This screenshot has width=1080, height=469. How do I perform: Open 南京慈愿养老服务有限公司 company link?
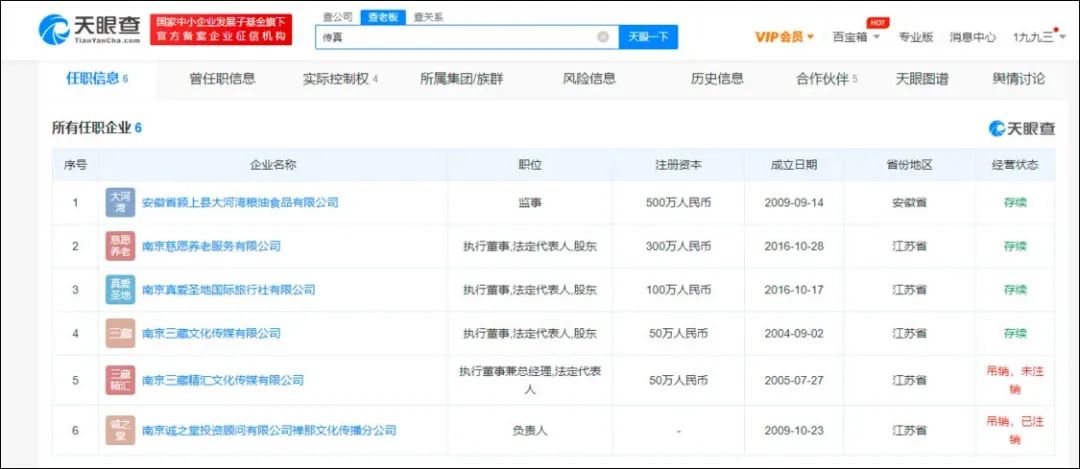point(211,246)
